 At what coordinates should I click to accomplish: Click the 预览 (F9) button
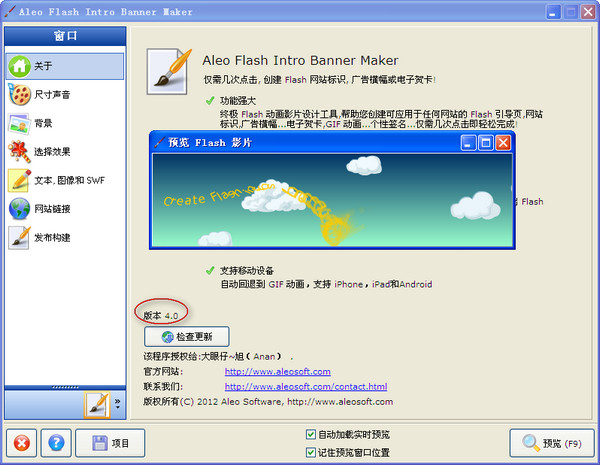[x=552, y=443]
